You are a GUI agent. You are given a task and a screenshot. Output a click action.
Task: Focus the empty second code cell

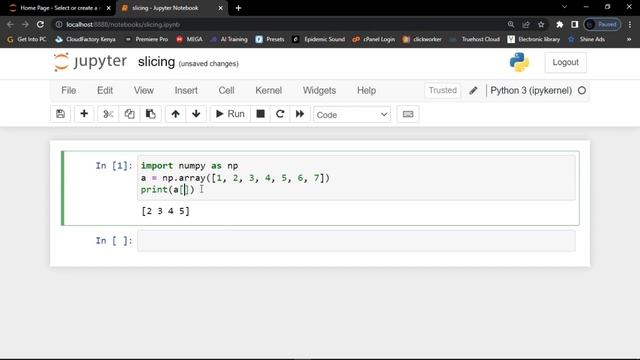pyautogui.click(x=356, y=240)
